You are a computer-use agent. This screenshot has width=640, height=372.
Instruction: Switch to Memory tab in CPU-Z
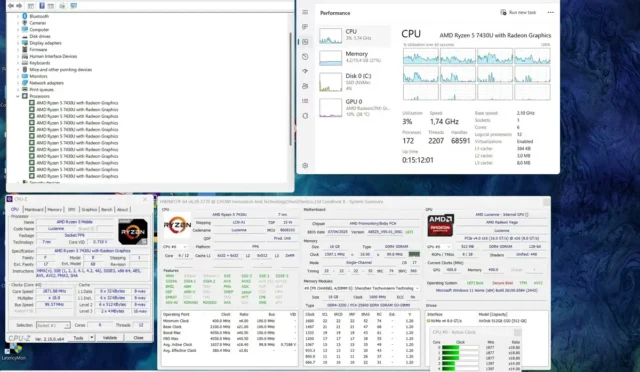pos(54,209)
